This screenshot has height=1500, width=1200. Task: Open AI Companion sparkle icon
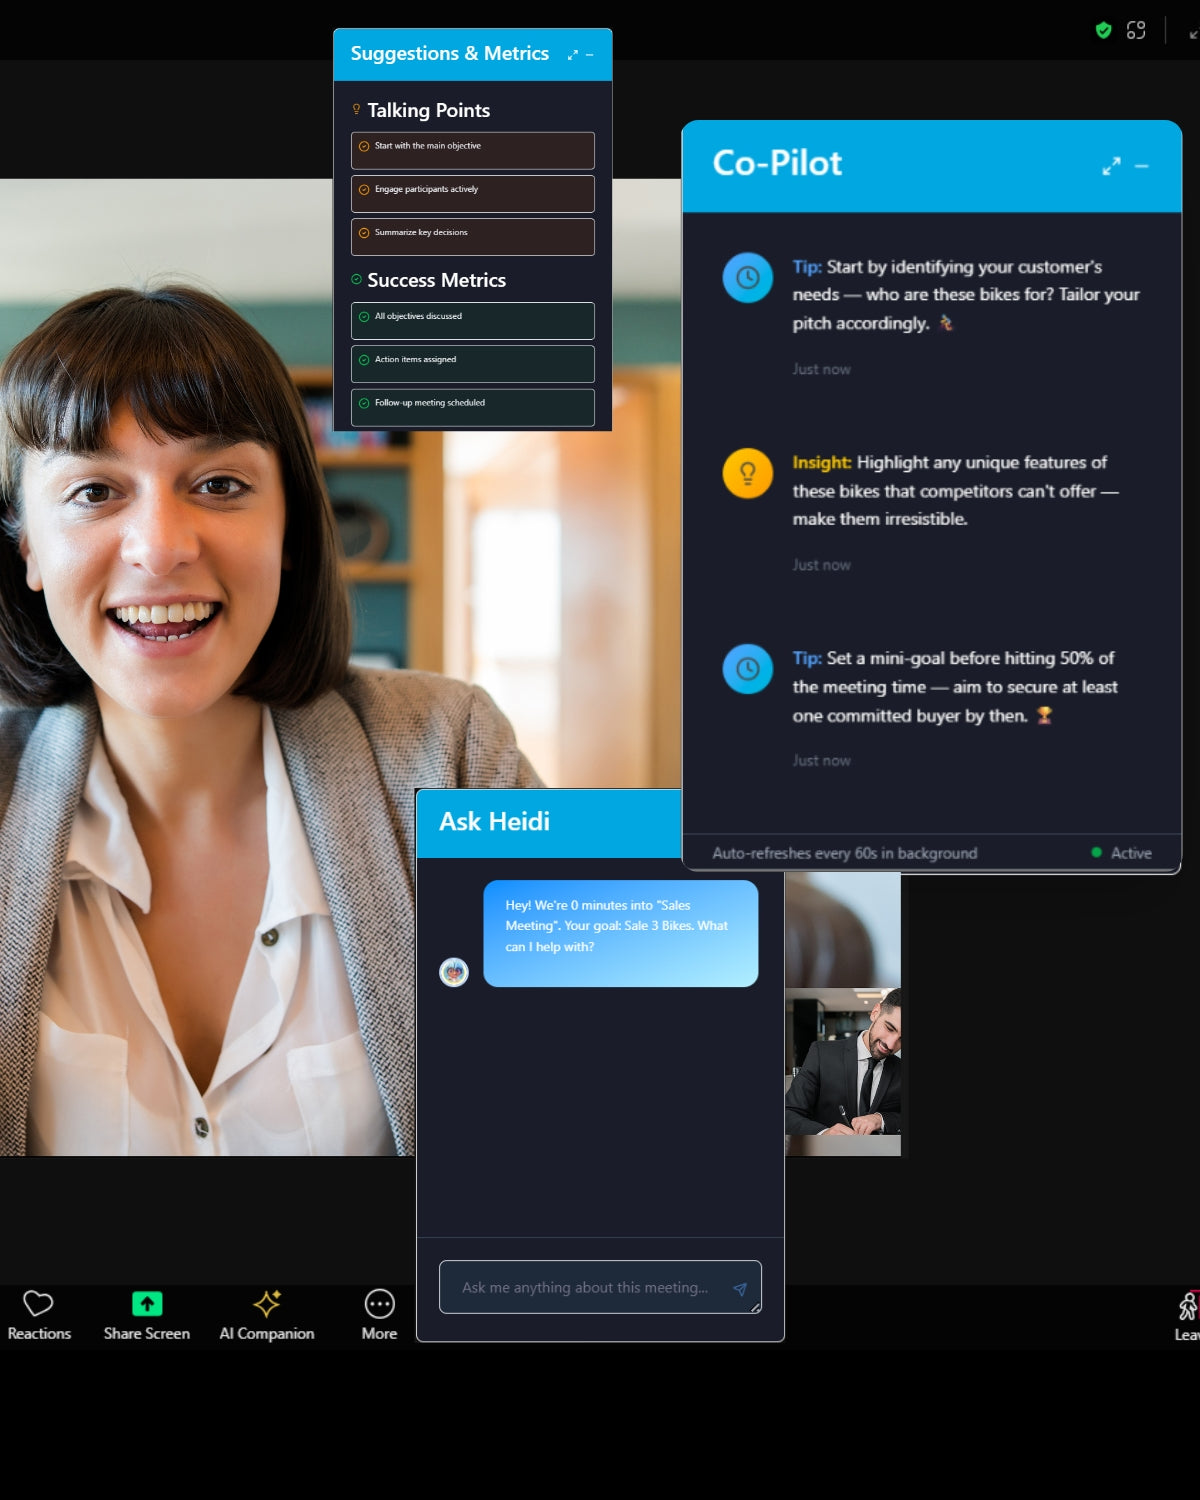(267, 1304)
